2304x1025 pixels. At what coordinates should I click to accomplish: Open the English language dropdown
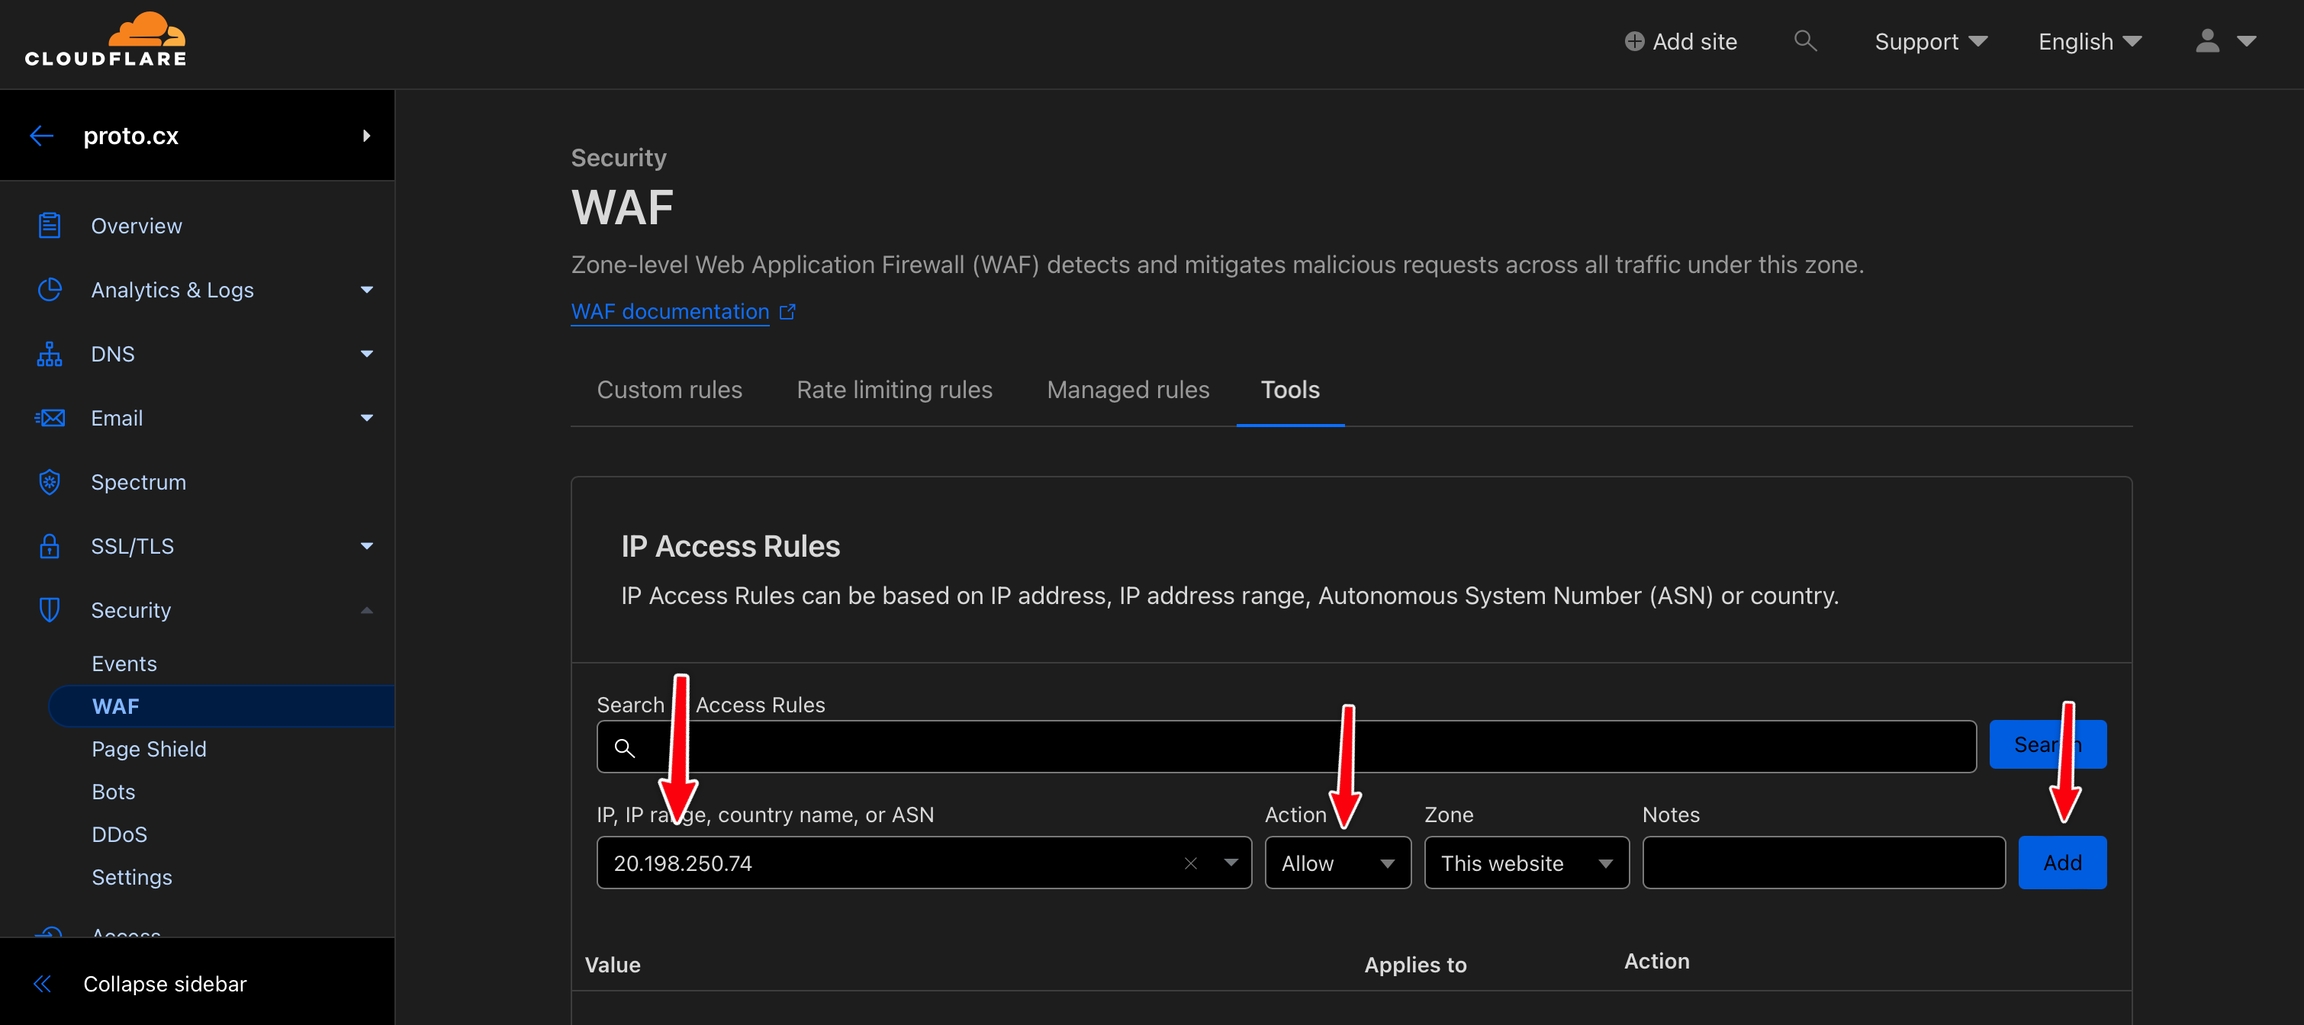coord(2089,41)
